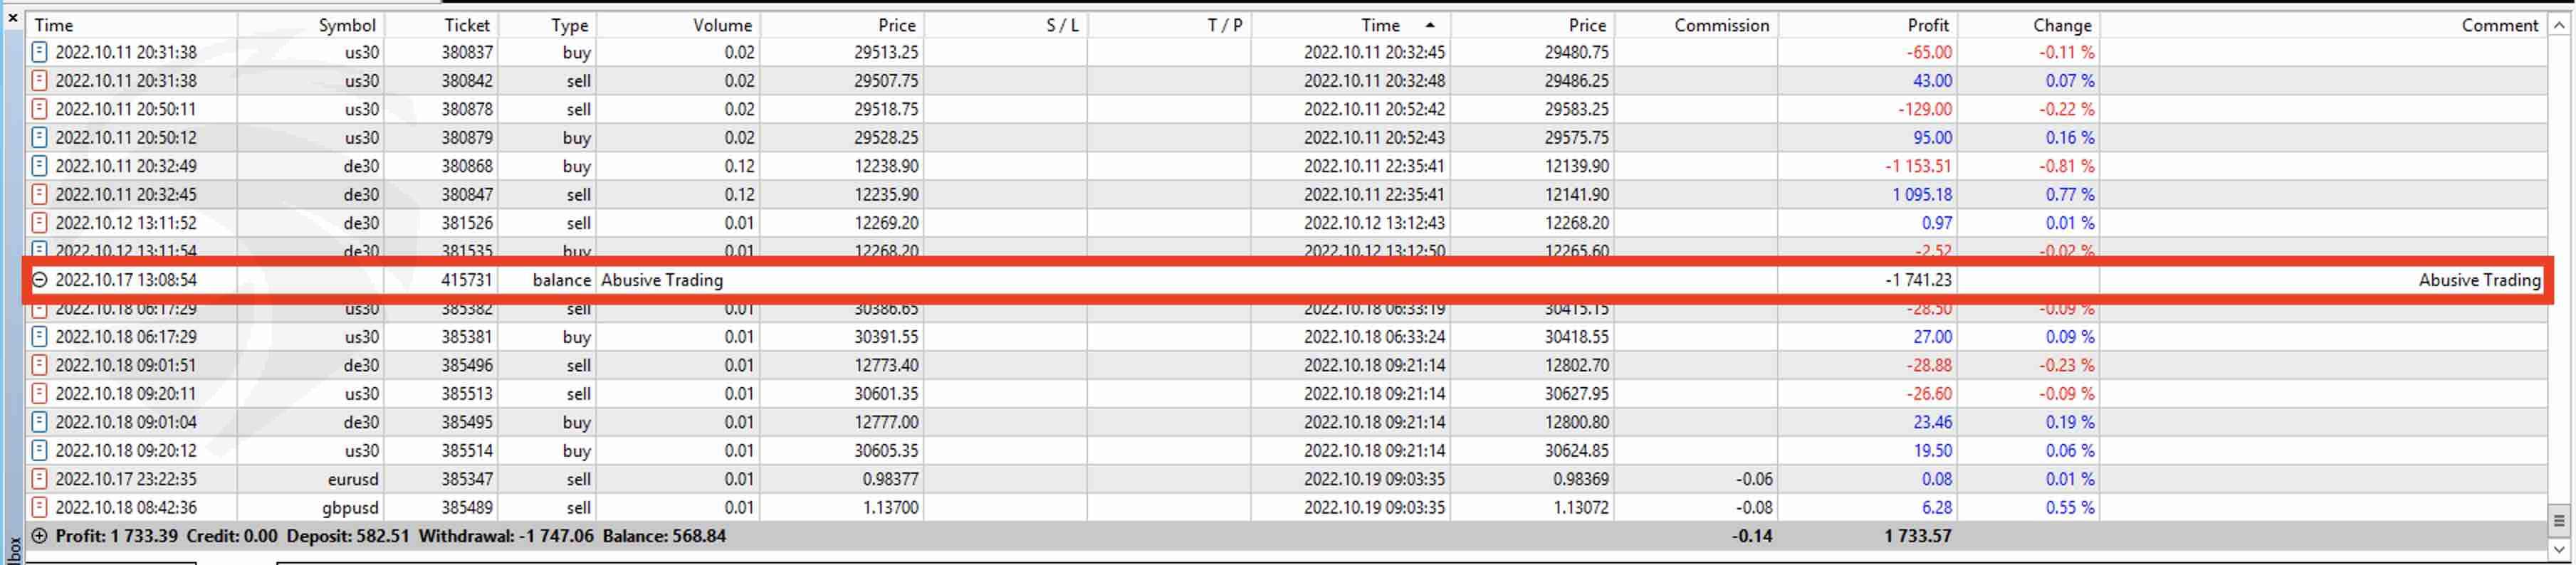This screenshot has height=565, width=2576.
Task: Click the order icon for ticket 385514
Action: coord(39,451)
